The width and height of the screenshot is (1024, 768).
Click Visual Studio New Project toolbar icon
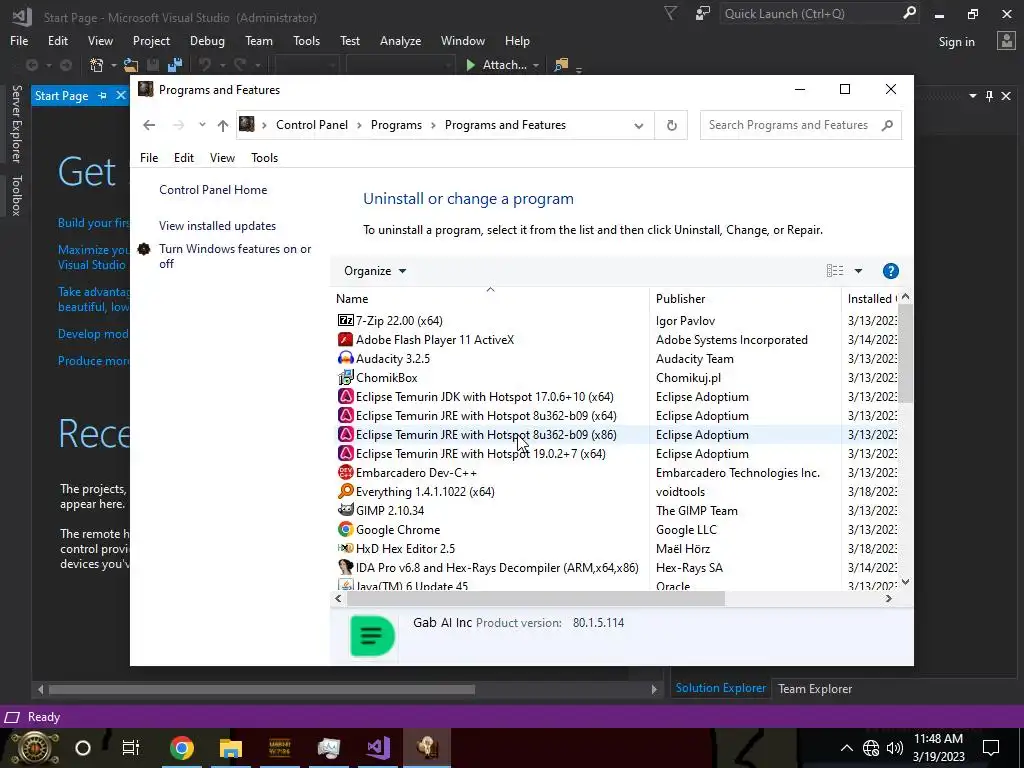(x=97, y=65)
